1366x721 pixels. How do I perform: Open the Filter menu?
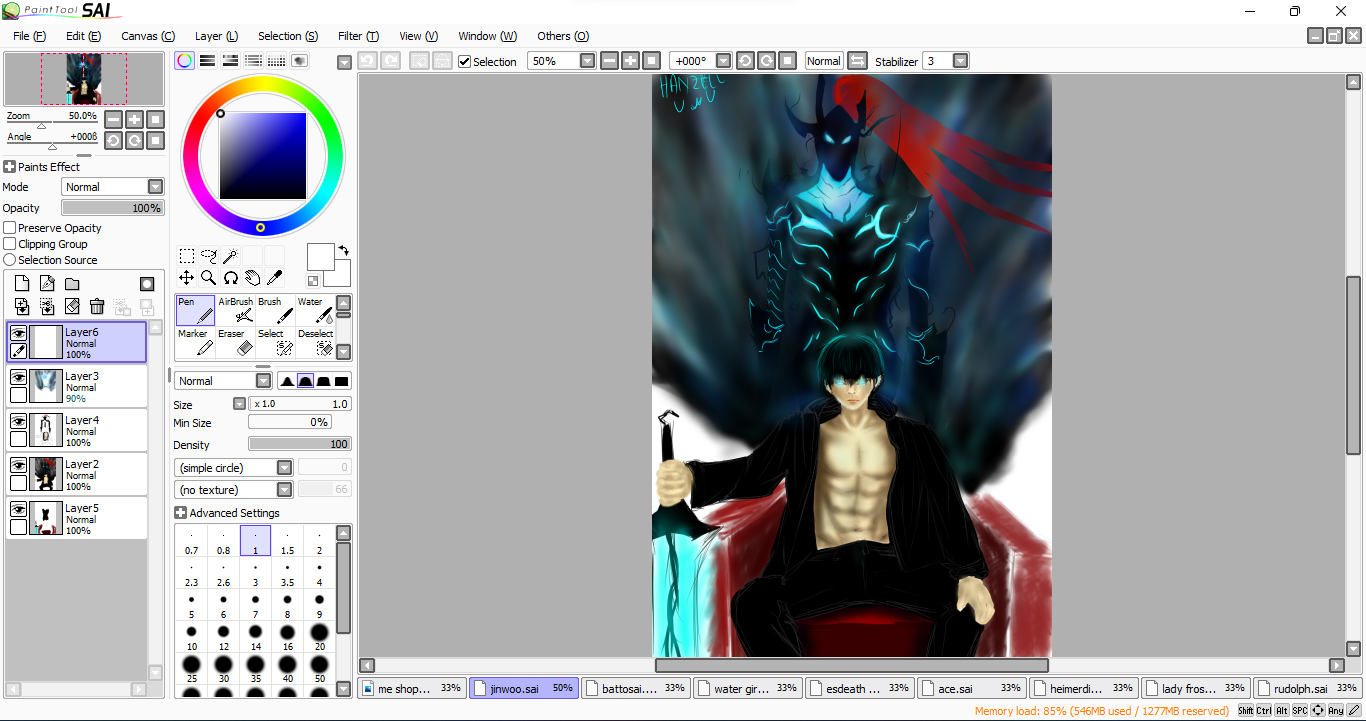pos(358,36)
